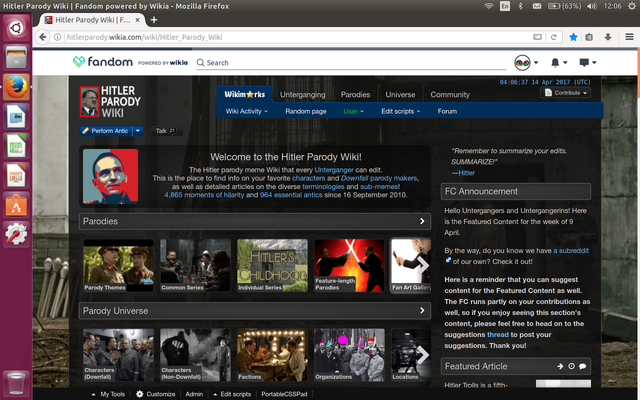Open the user avatar dropdown
Screen dimensions: 640x400
tap(527, 62)
